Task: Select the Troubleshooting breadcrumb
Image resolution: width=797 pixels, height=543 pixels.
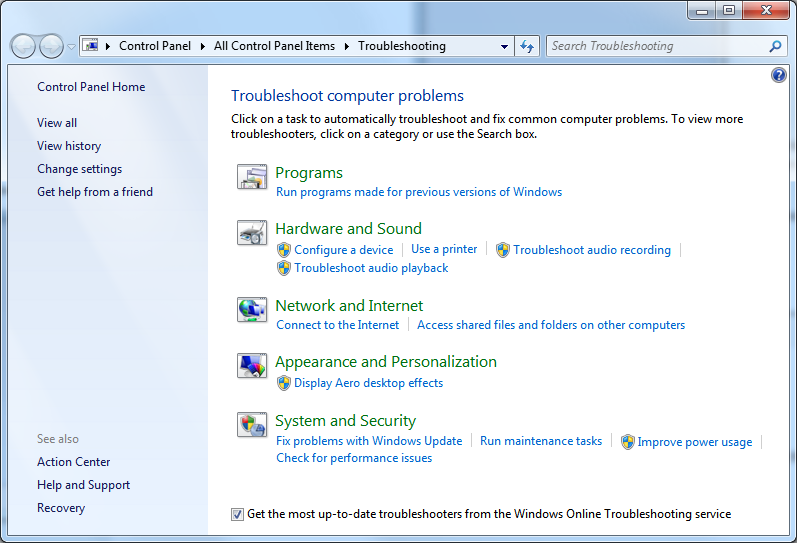Action: (402, 46)
